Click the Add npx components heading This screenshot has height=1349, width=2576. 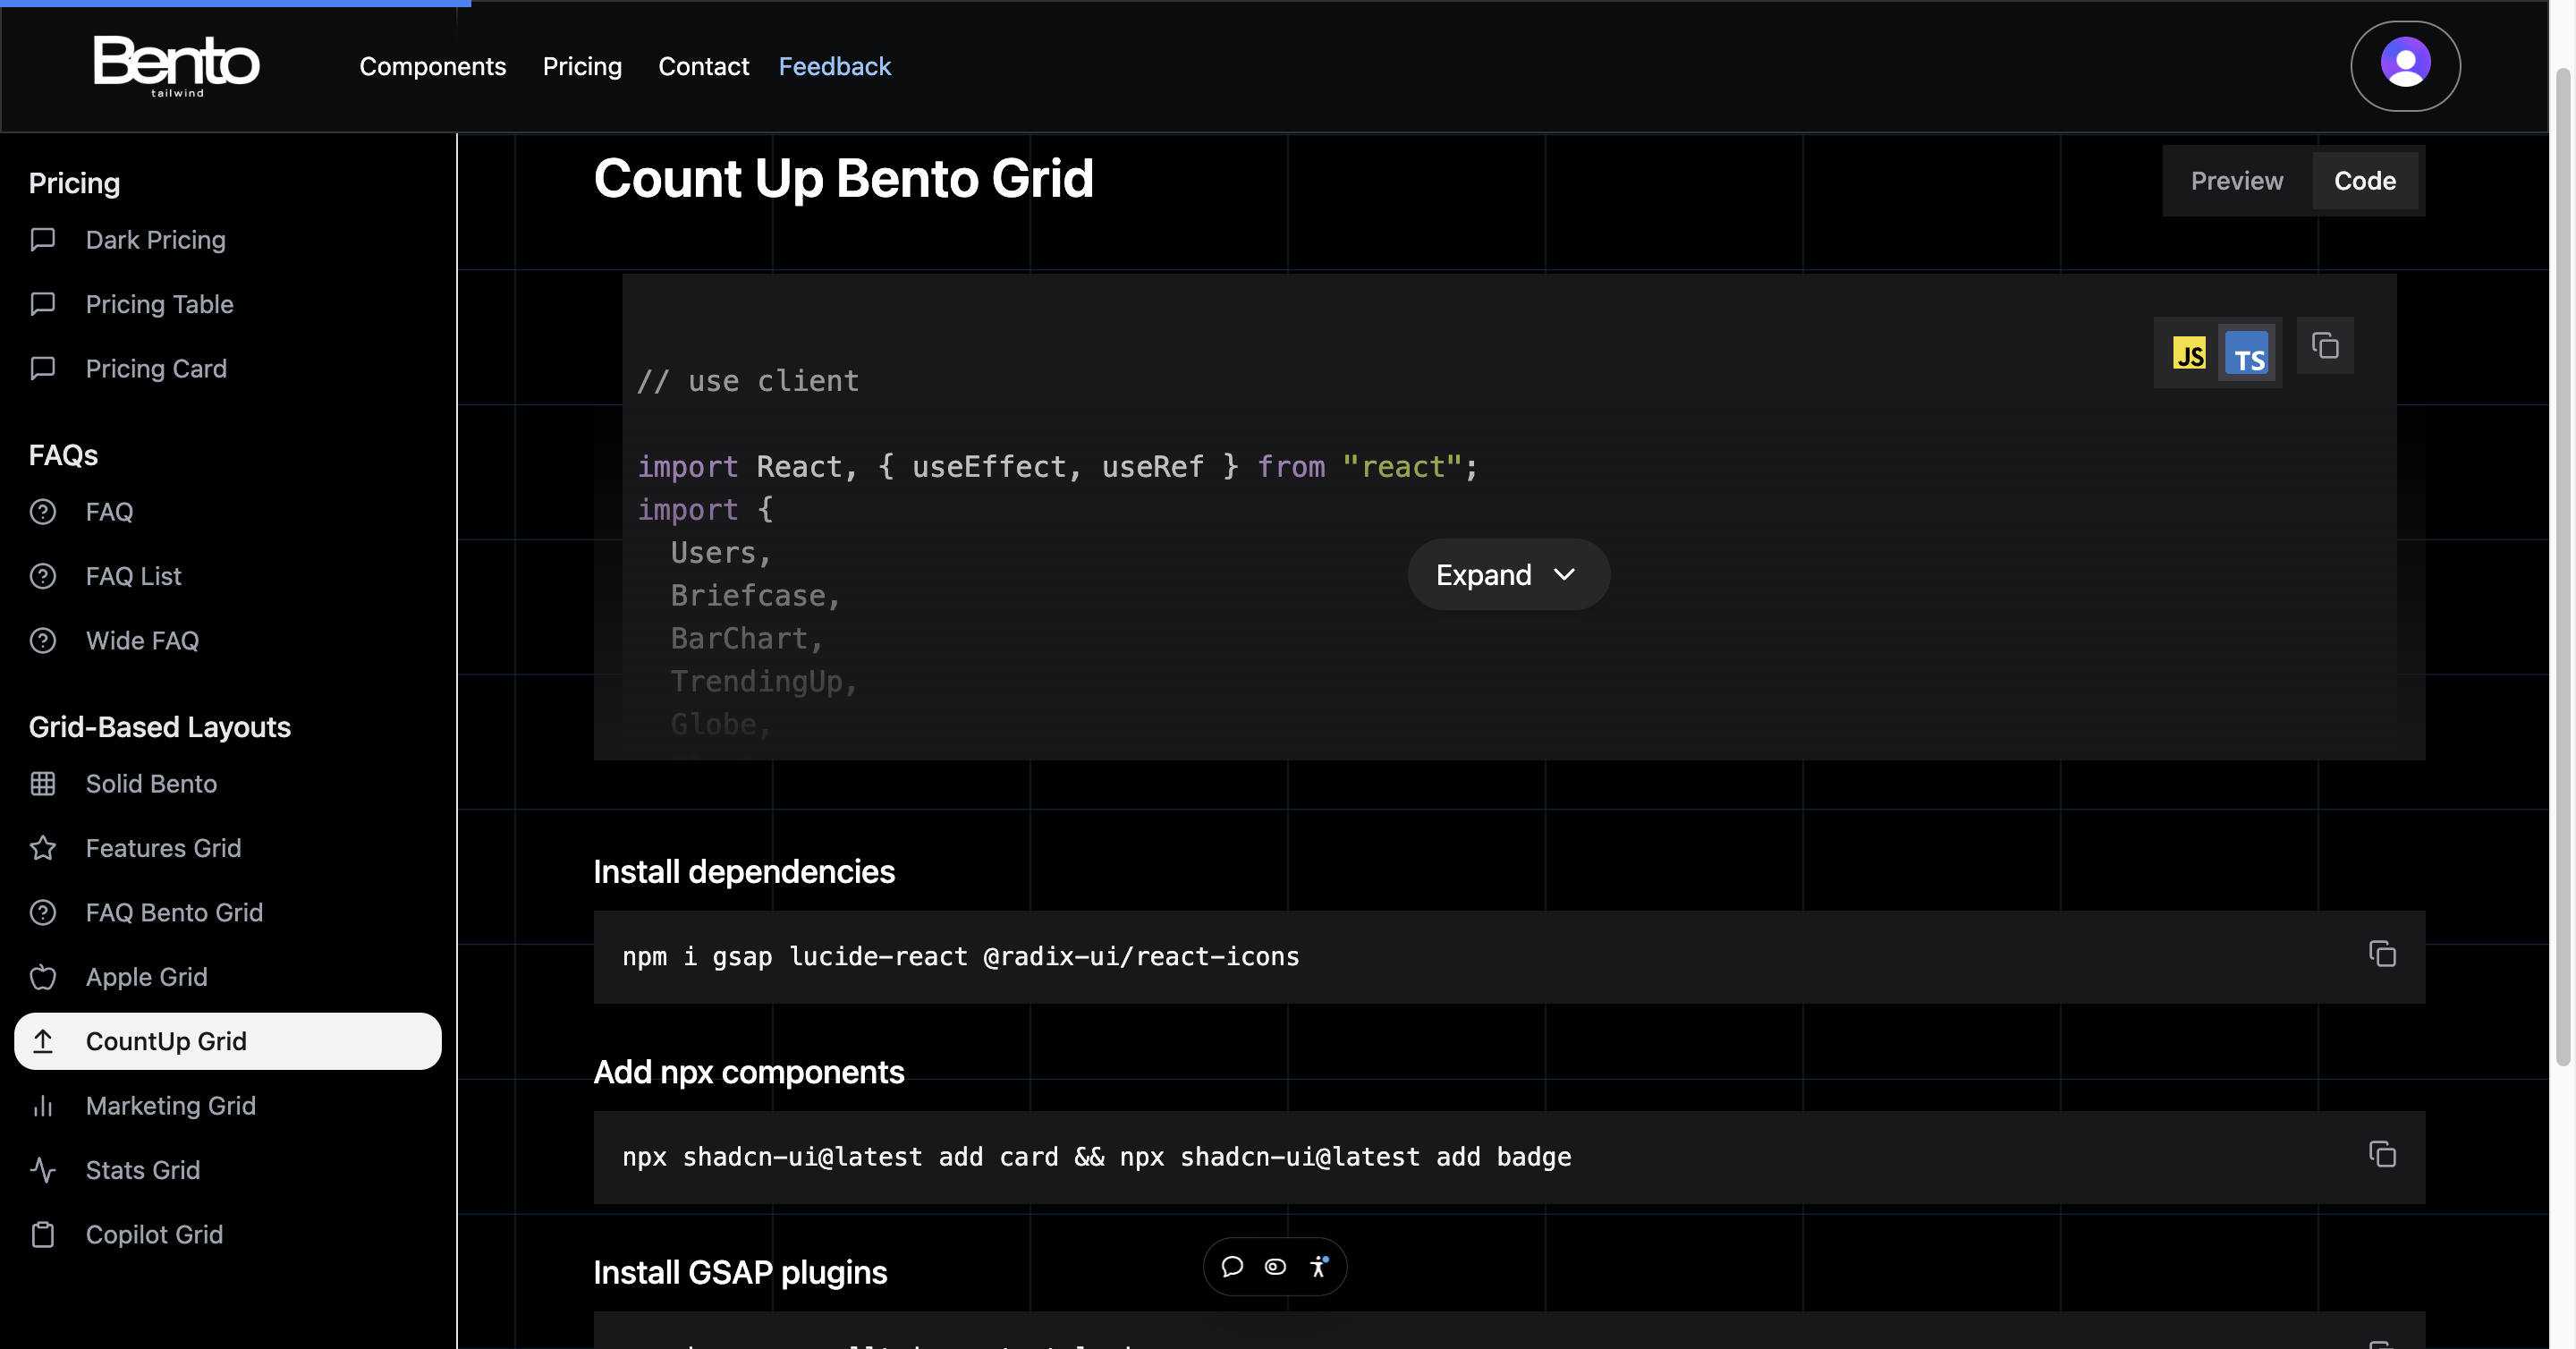tap(748, 1072)
